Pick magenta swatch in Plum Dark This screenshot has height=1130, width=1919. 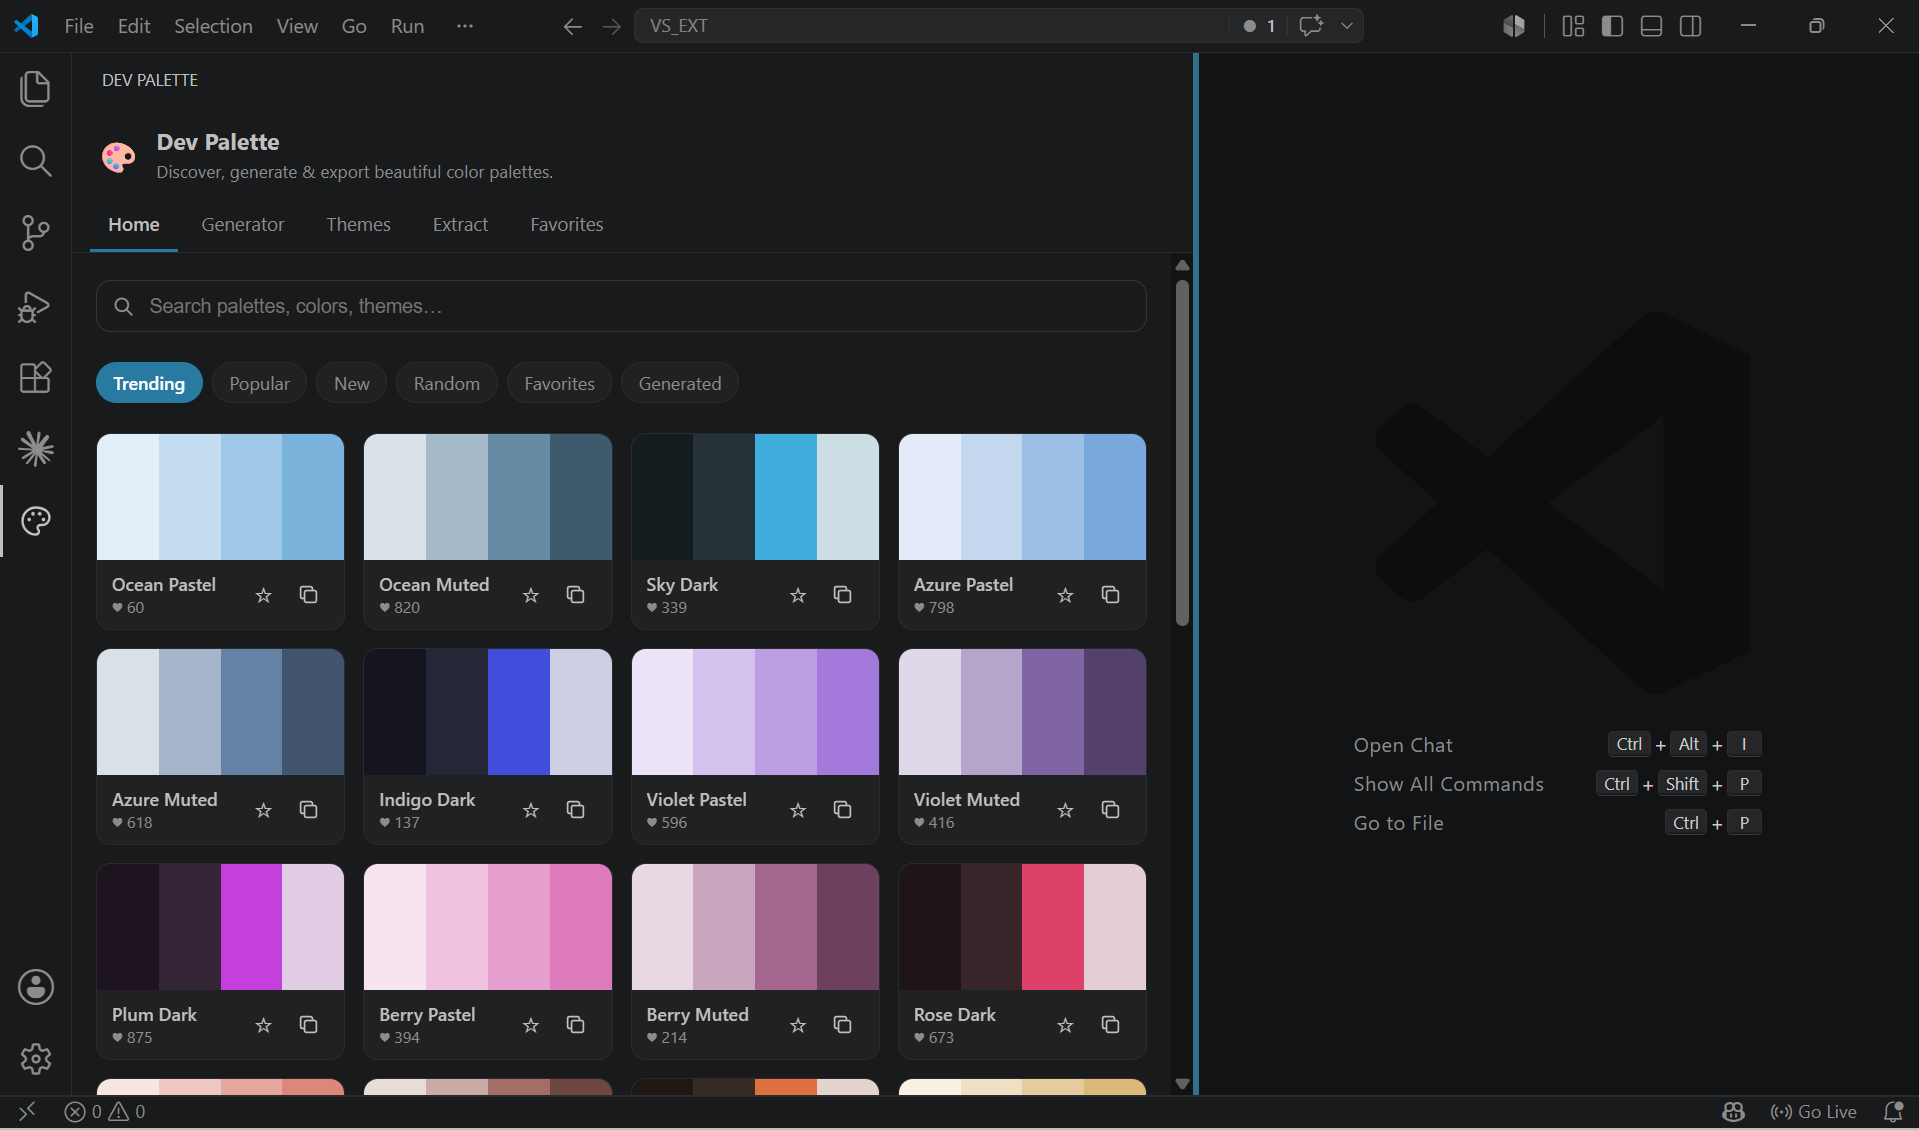click(x=251, y=927)
